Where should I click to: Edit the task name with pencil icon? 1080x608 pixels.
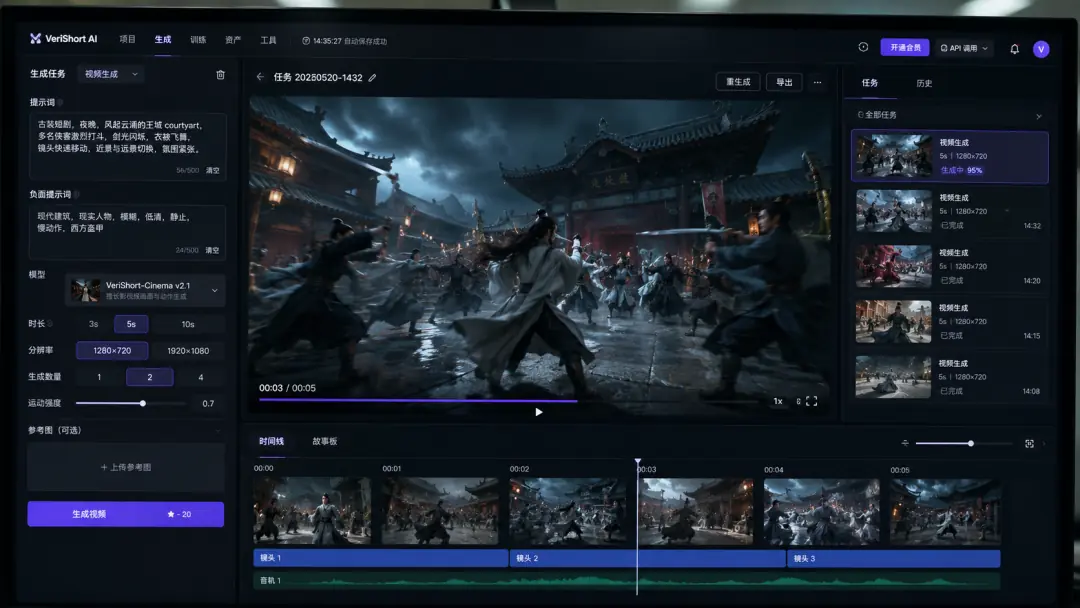point(373,78)
